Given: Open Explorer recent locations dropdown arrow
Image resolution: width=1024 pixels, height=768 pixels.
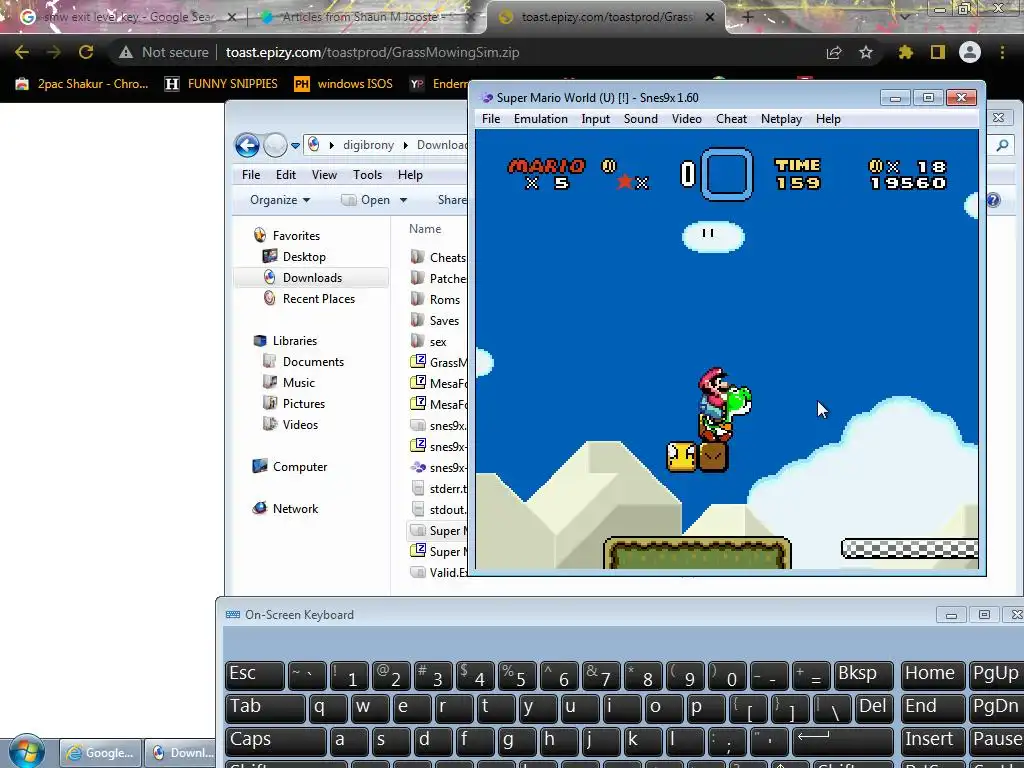Looking at the screenshot, I should pyautogui.click(x=295, y=145).
